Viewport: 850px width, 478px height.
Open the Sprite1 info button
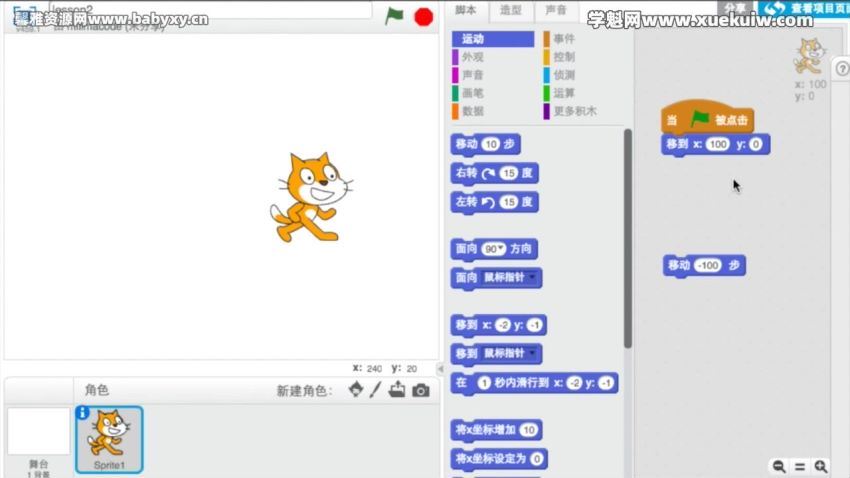tap(82, 412)
